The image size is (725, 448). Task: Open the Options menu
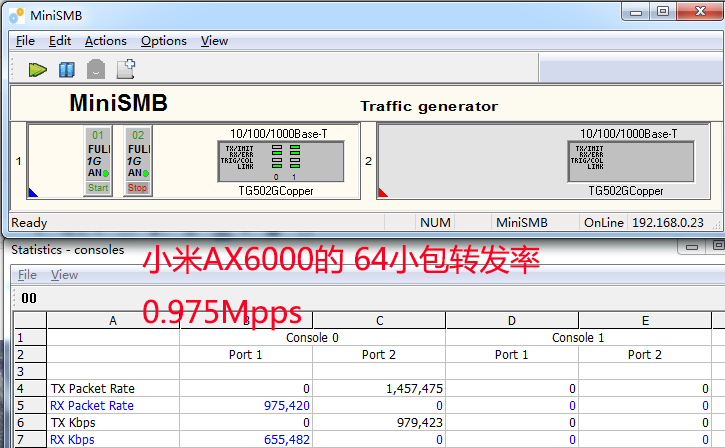pos(164,41)
